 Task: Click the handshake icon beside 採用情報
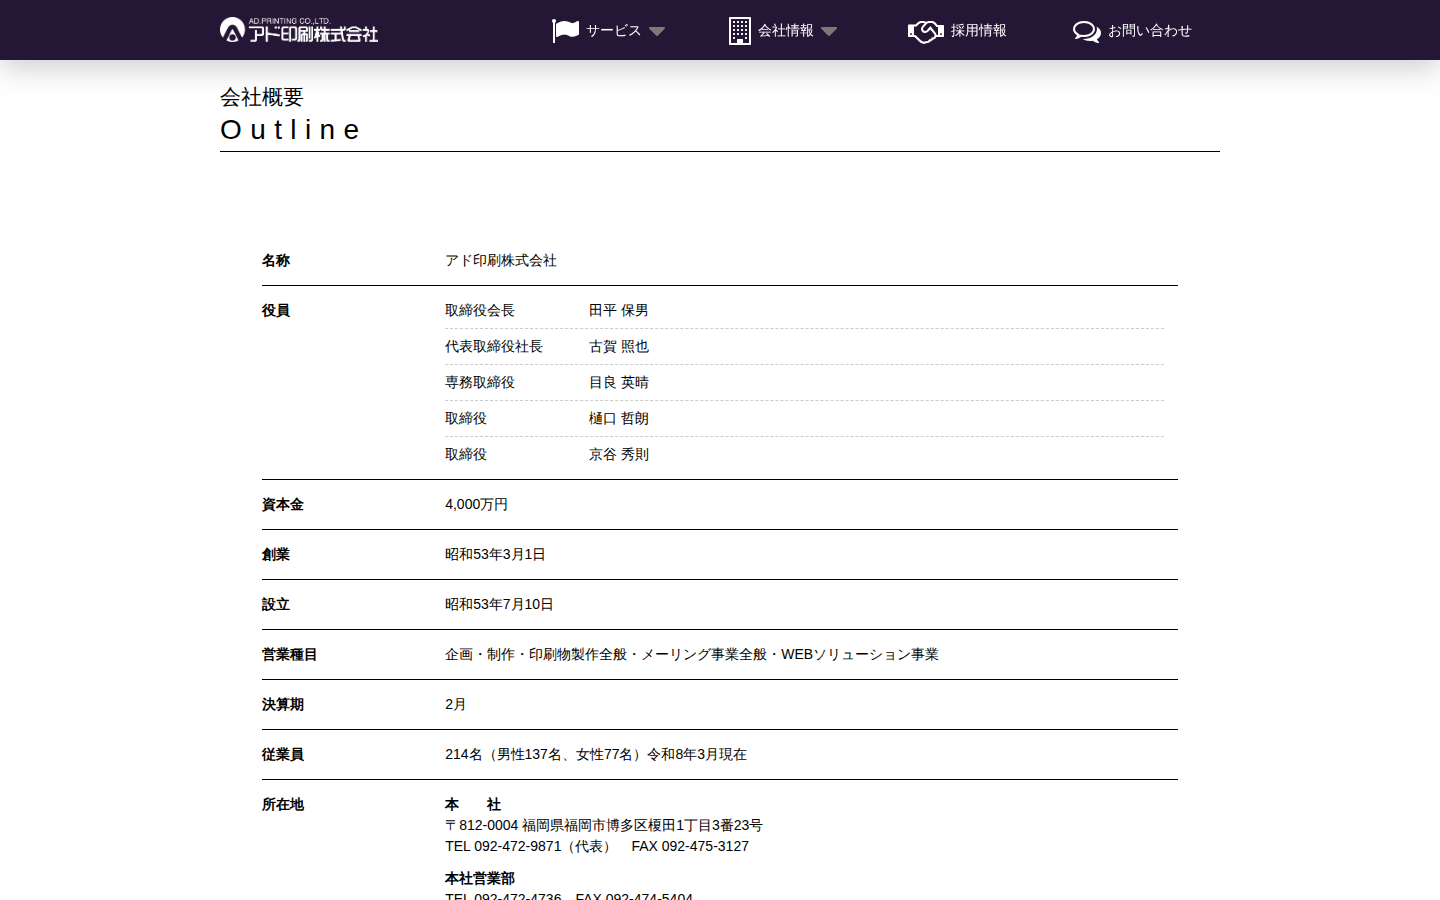[x=926, y=31]
